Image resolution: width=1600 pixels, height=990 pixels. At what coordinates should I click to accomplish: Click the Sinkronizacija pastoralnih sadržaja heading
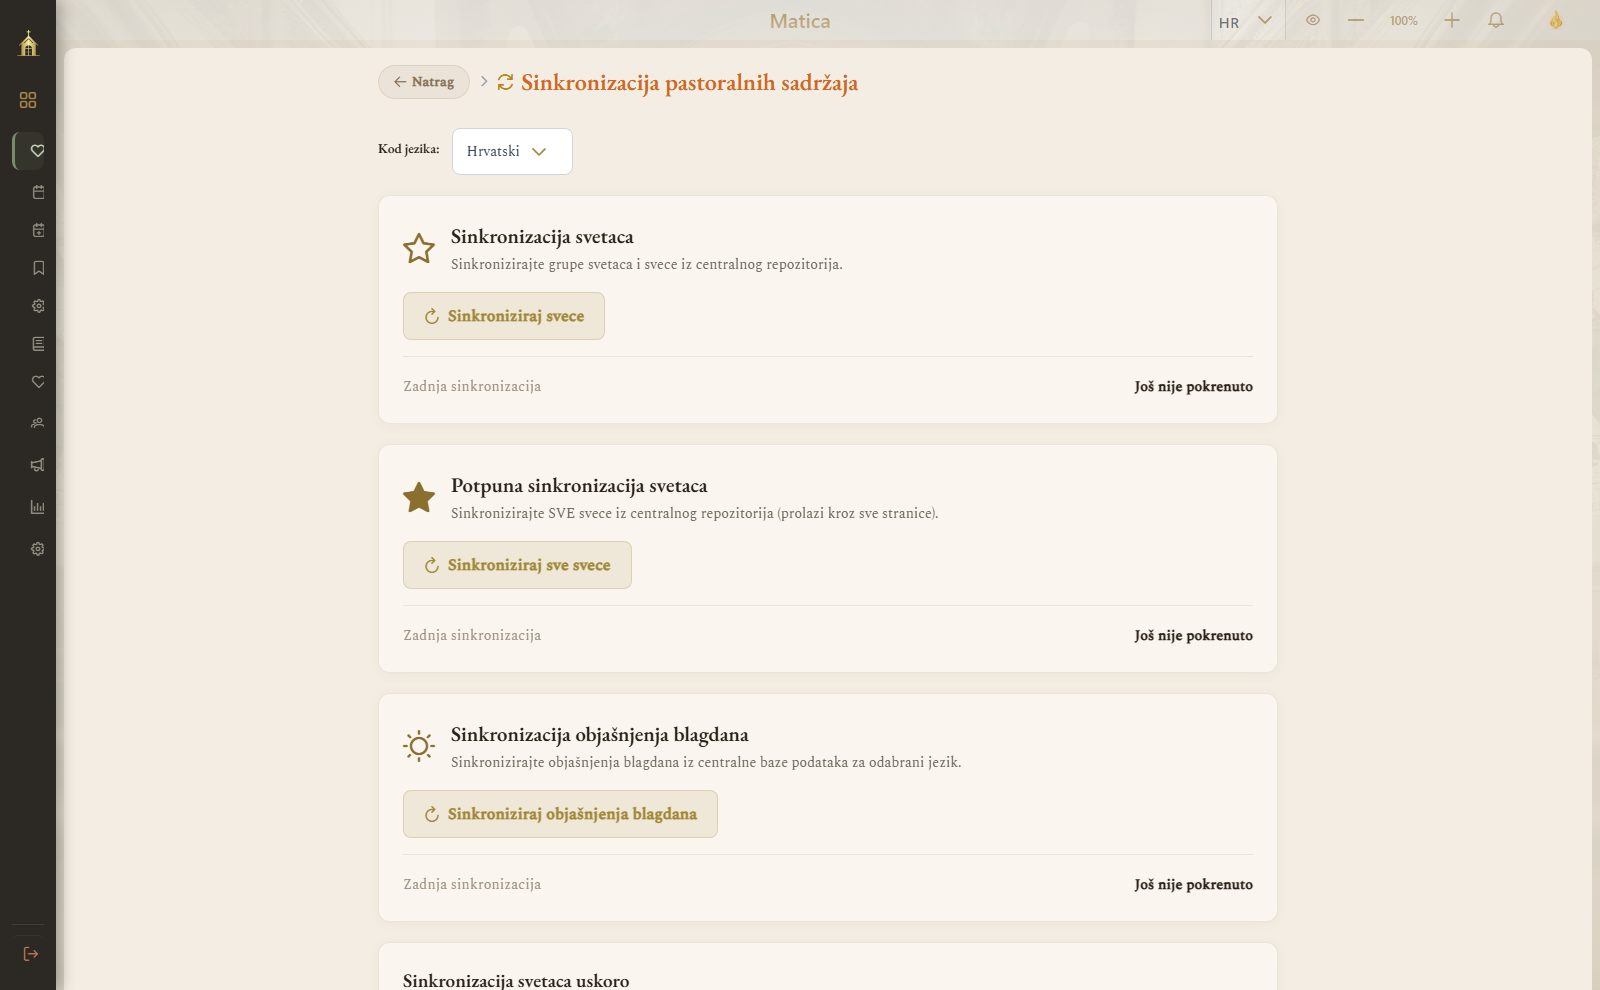689,83
